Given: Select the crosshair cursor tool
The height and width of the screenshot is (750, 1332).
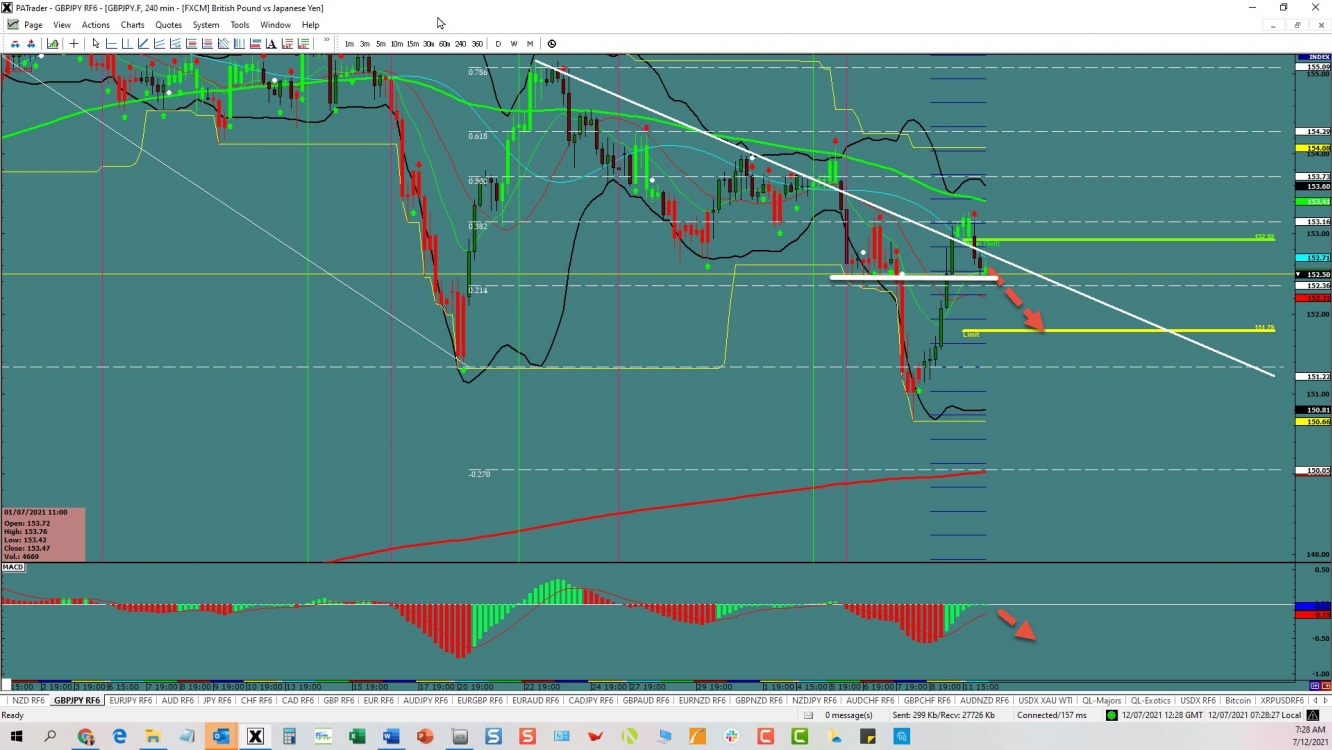Looking at the screenshot, I should point(74,44).
